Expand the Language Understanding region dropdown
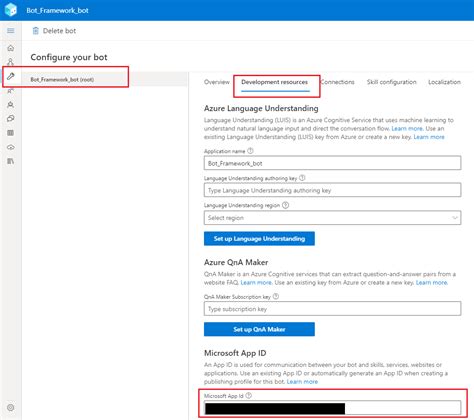 click(332, 218)
